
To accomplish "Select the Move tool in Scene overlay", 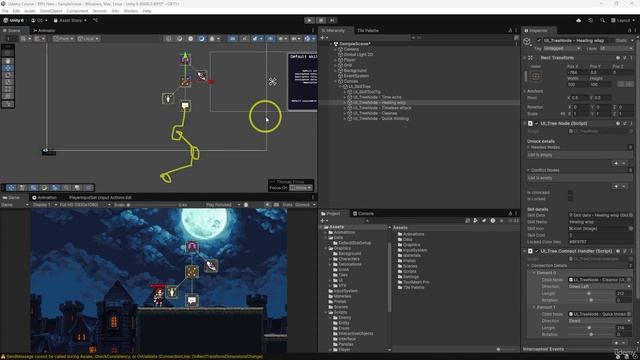I will click(x=8, y=68).
